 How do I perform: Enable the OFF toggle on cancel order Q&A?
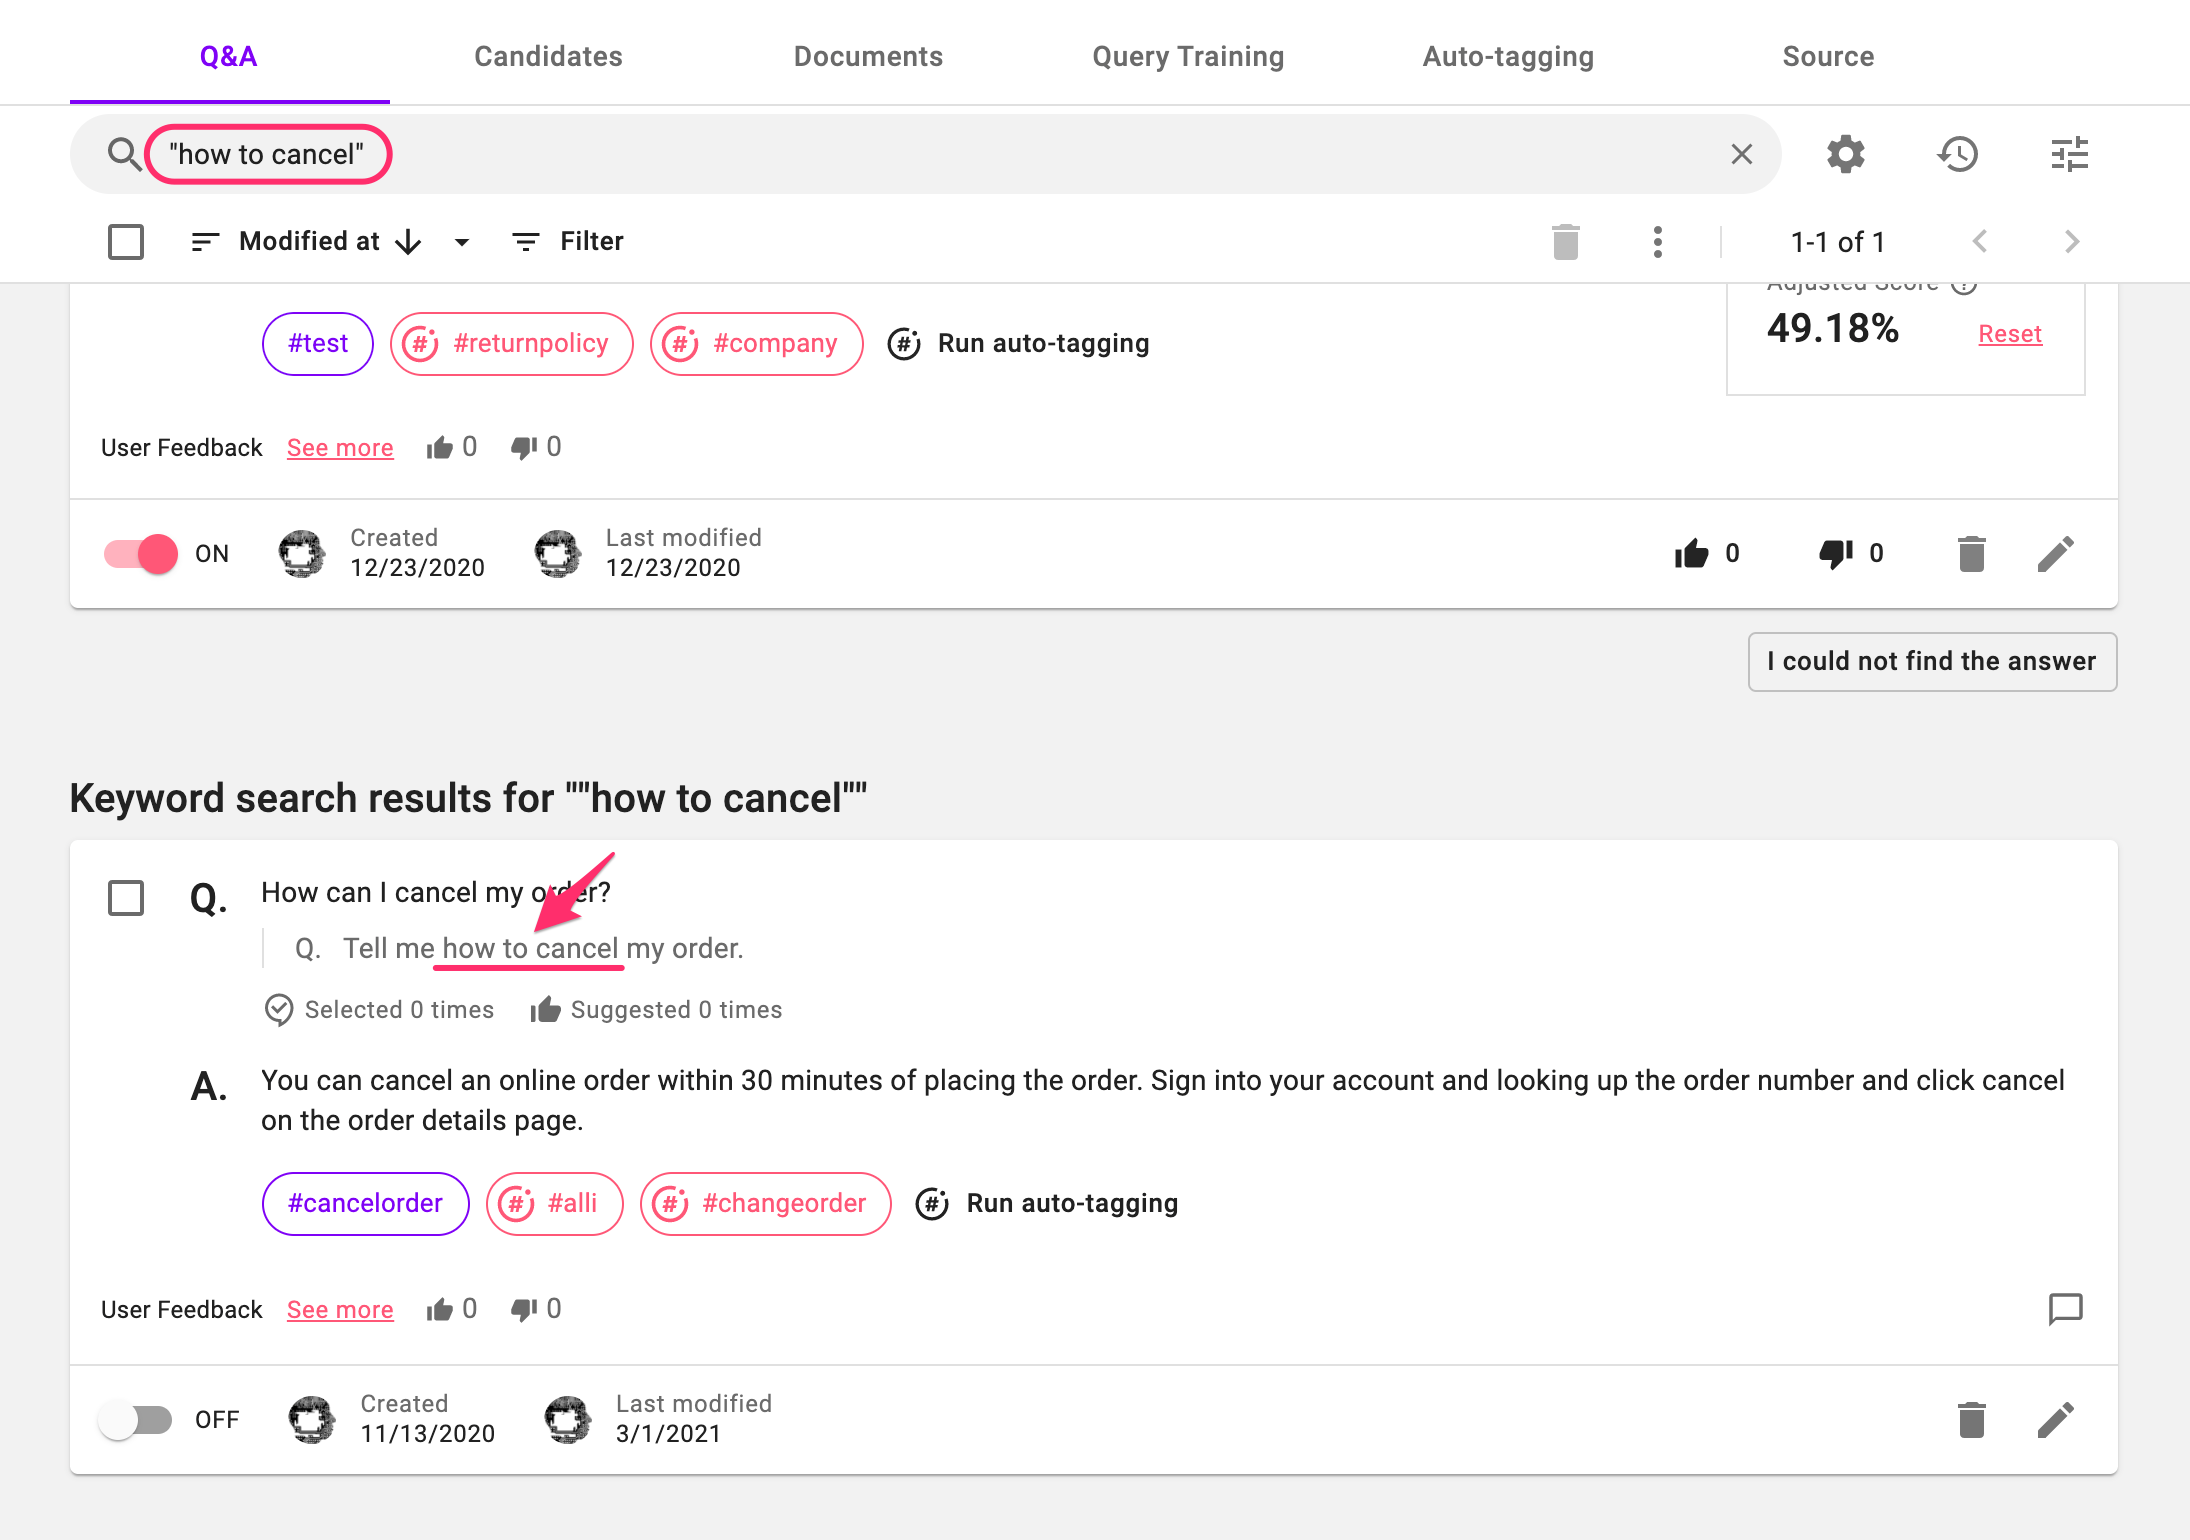(x=136, y=1420)
